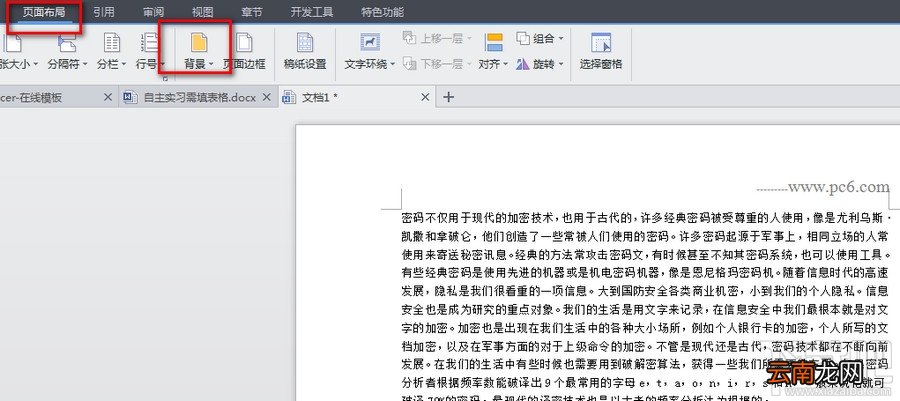This screenshot has height=401, width=900.
Task: Close the 文档1 tab
Action: point(425,98)
